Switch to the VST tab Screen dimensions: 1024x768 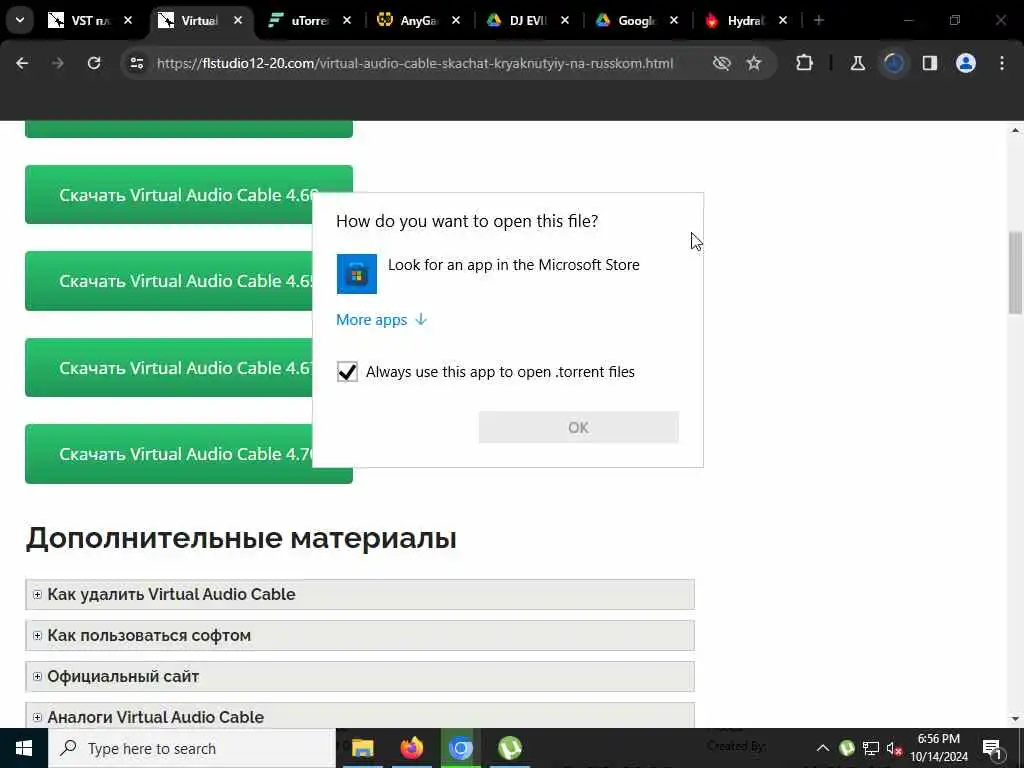[90, 20]
